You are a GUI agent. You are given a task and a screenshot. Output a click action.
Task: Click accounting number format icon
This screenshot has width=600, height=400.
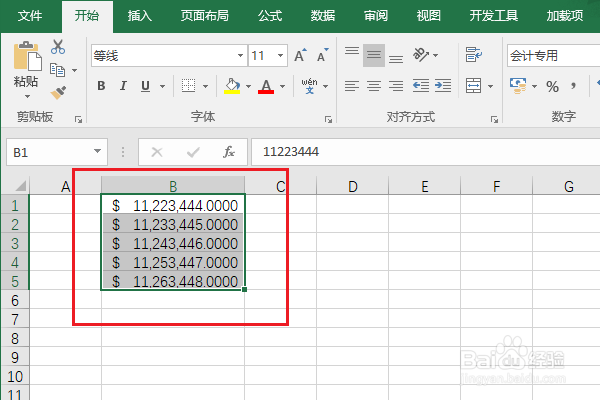point(518,86)
